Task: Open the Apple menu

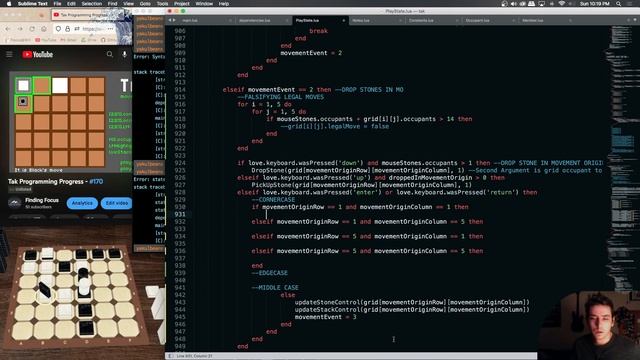Action: coord(8,4)
